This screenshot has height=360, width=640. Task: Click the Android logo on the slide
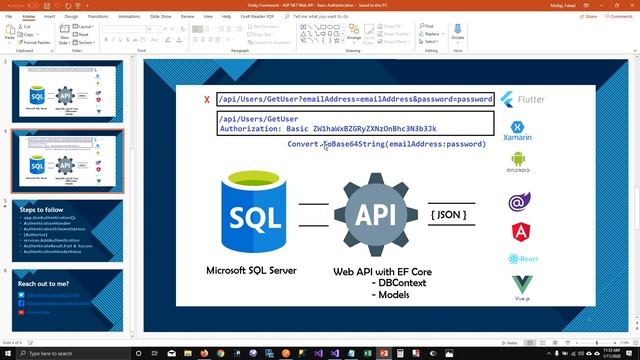pos(518,162)
